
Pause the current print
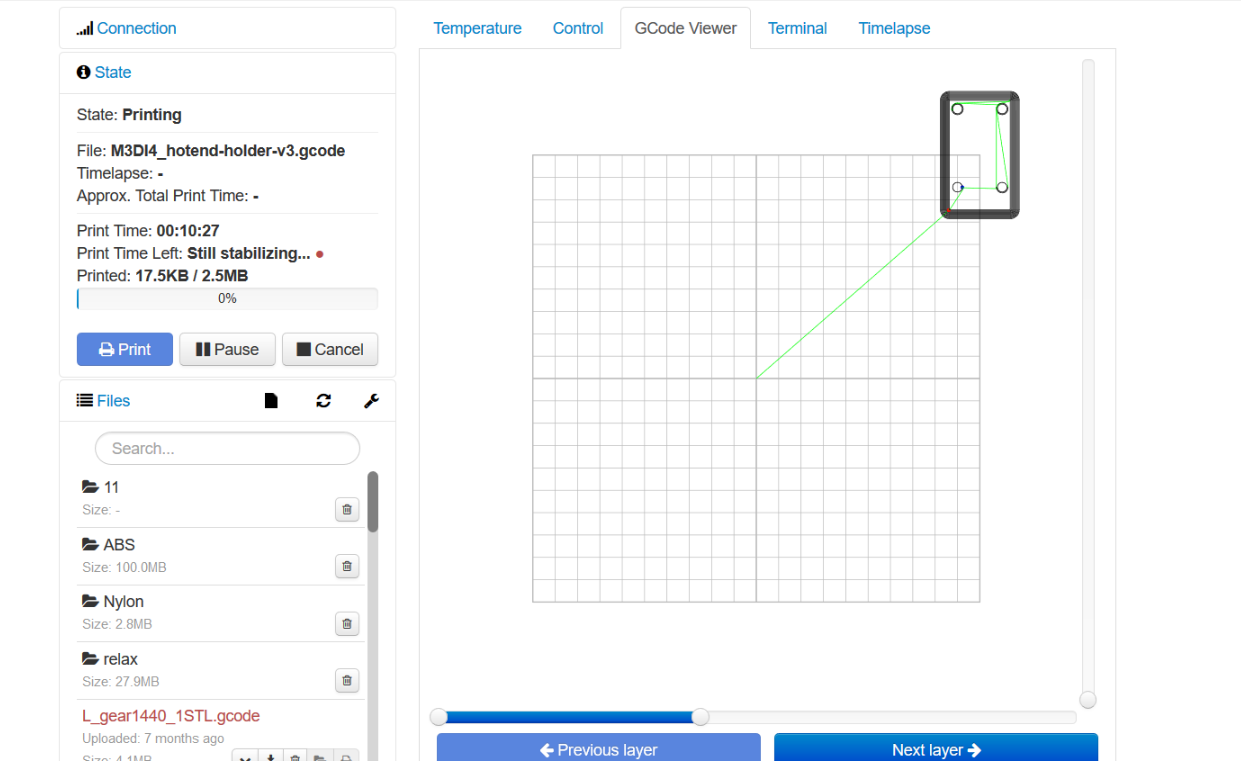[x=227, y=349]
